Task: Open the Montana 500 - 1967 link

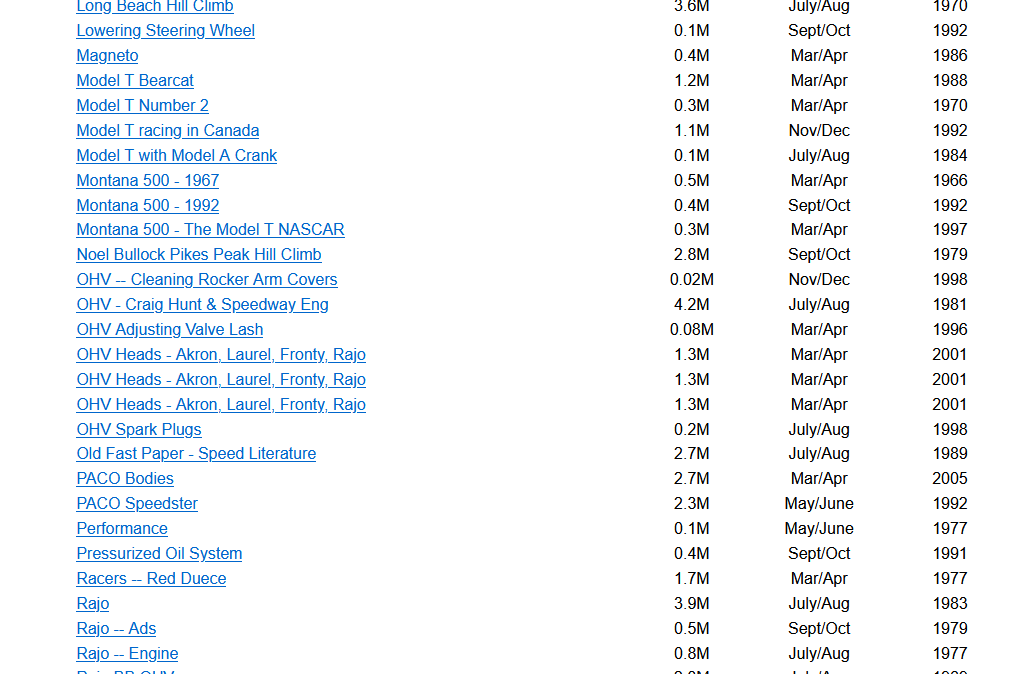Action: click(147, 181)
